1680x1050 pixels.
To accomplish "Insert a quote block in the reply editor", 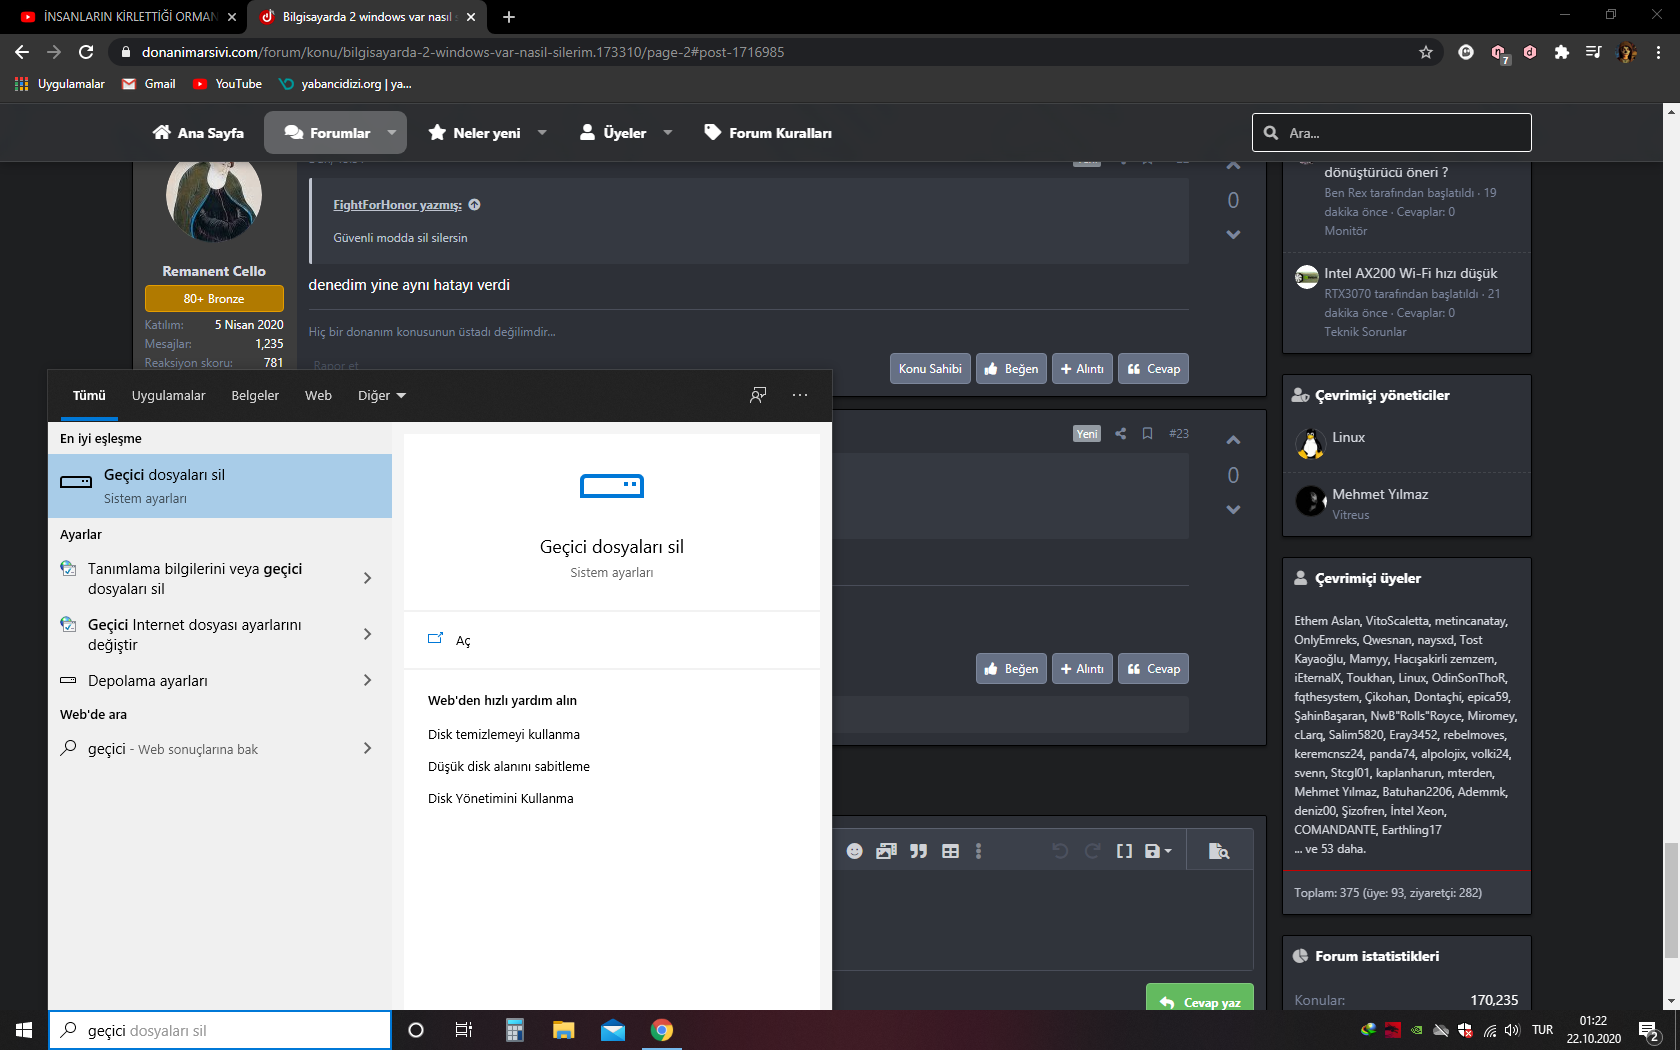I will click(918, 851).
